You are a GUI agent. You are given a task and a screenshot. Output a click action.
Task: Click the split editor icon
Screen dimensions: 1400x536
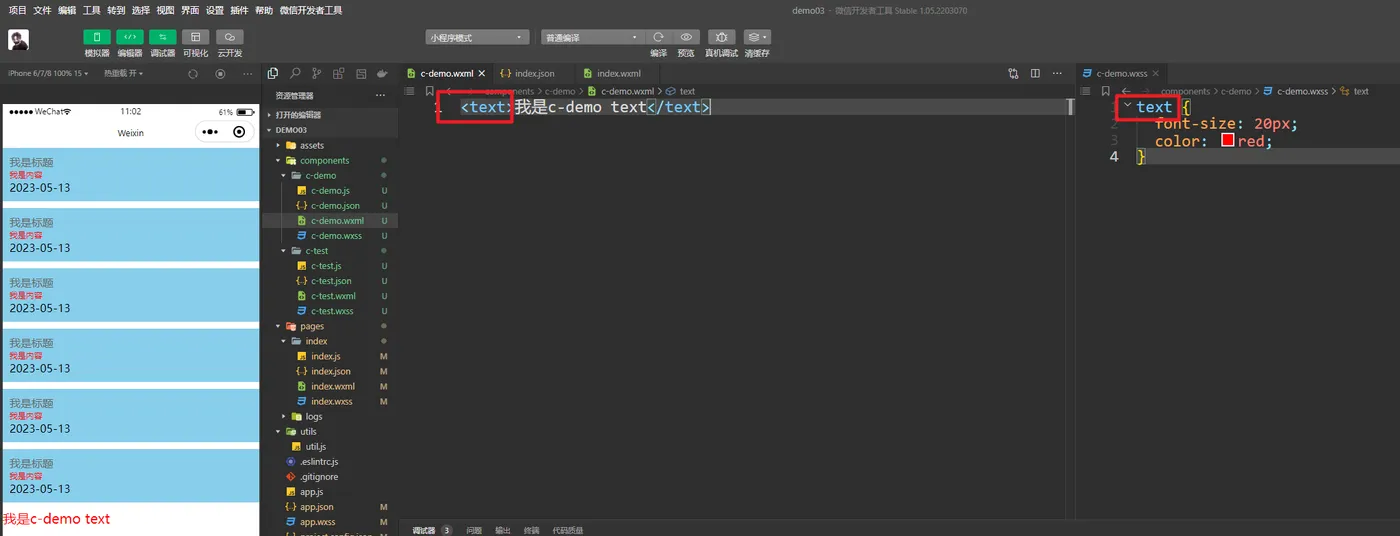(1035, 73)
